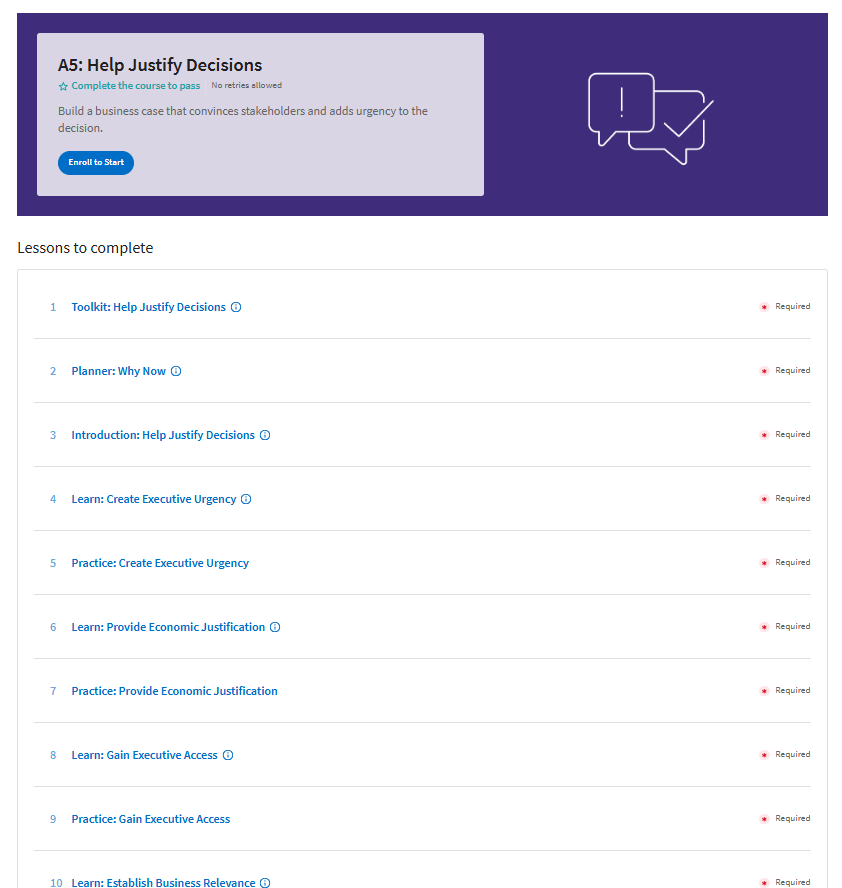Screen dimensions: 842x888
Task: Open info icon for Learn: Establish Business Relevance
Action: (265, 882)
